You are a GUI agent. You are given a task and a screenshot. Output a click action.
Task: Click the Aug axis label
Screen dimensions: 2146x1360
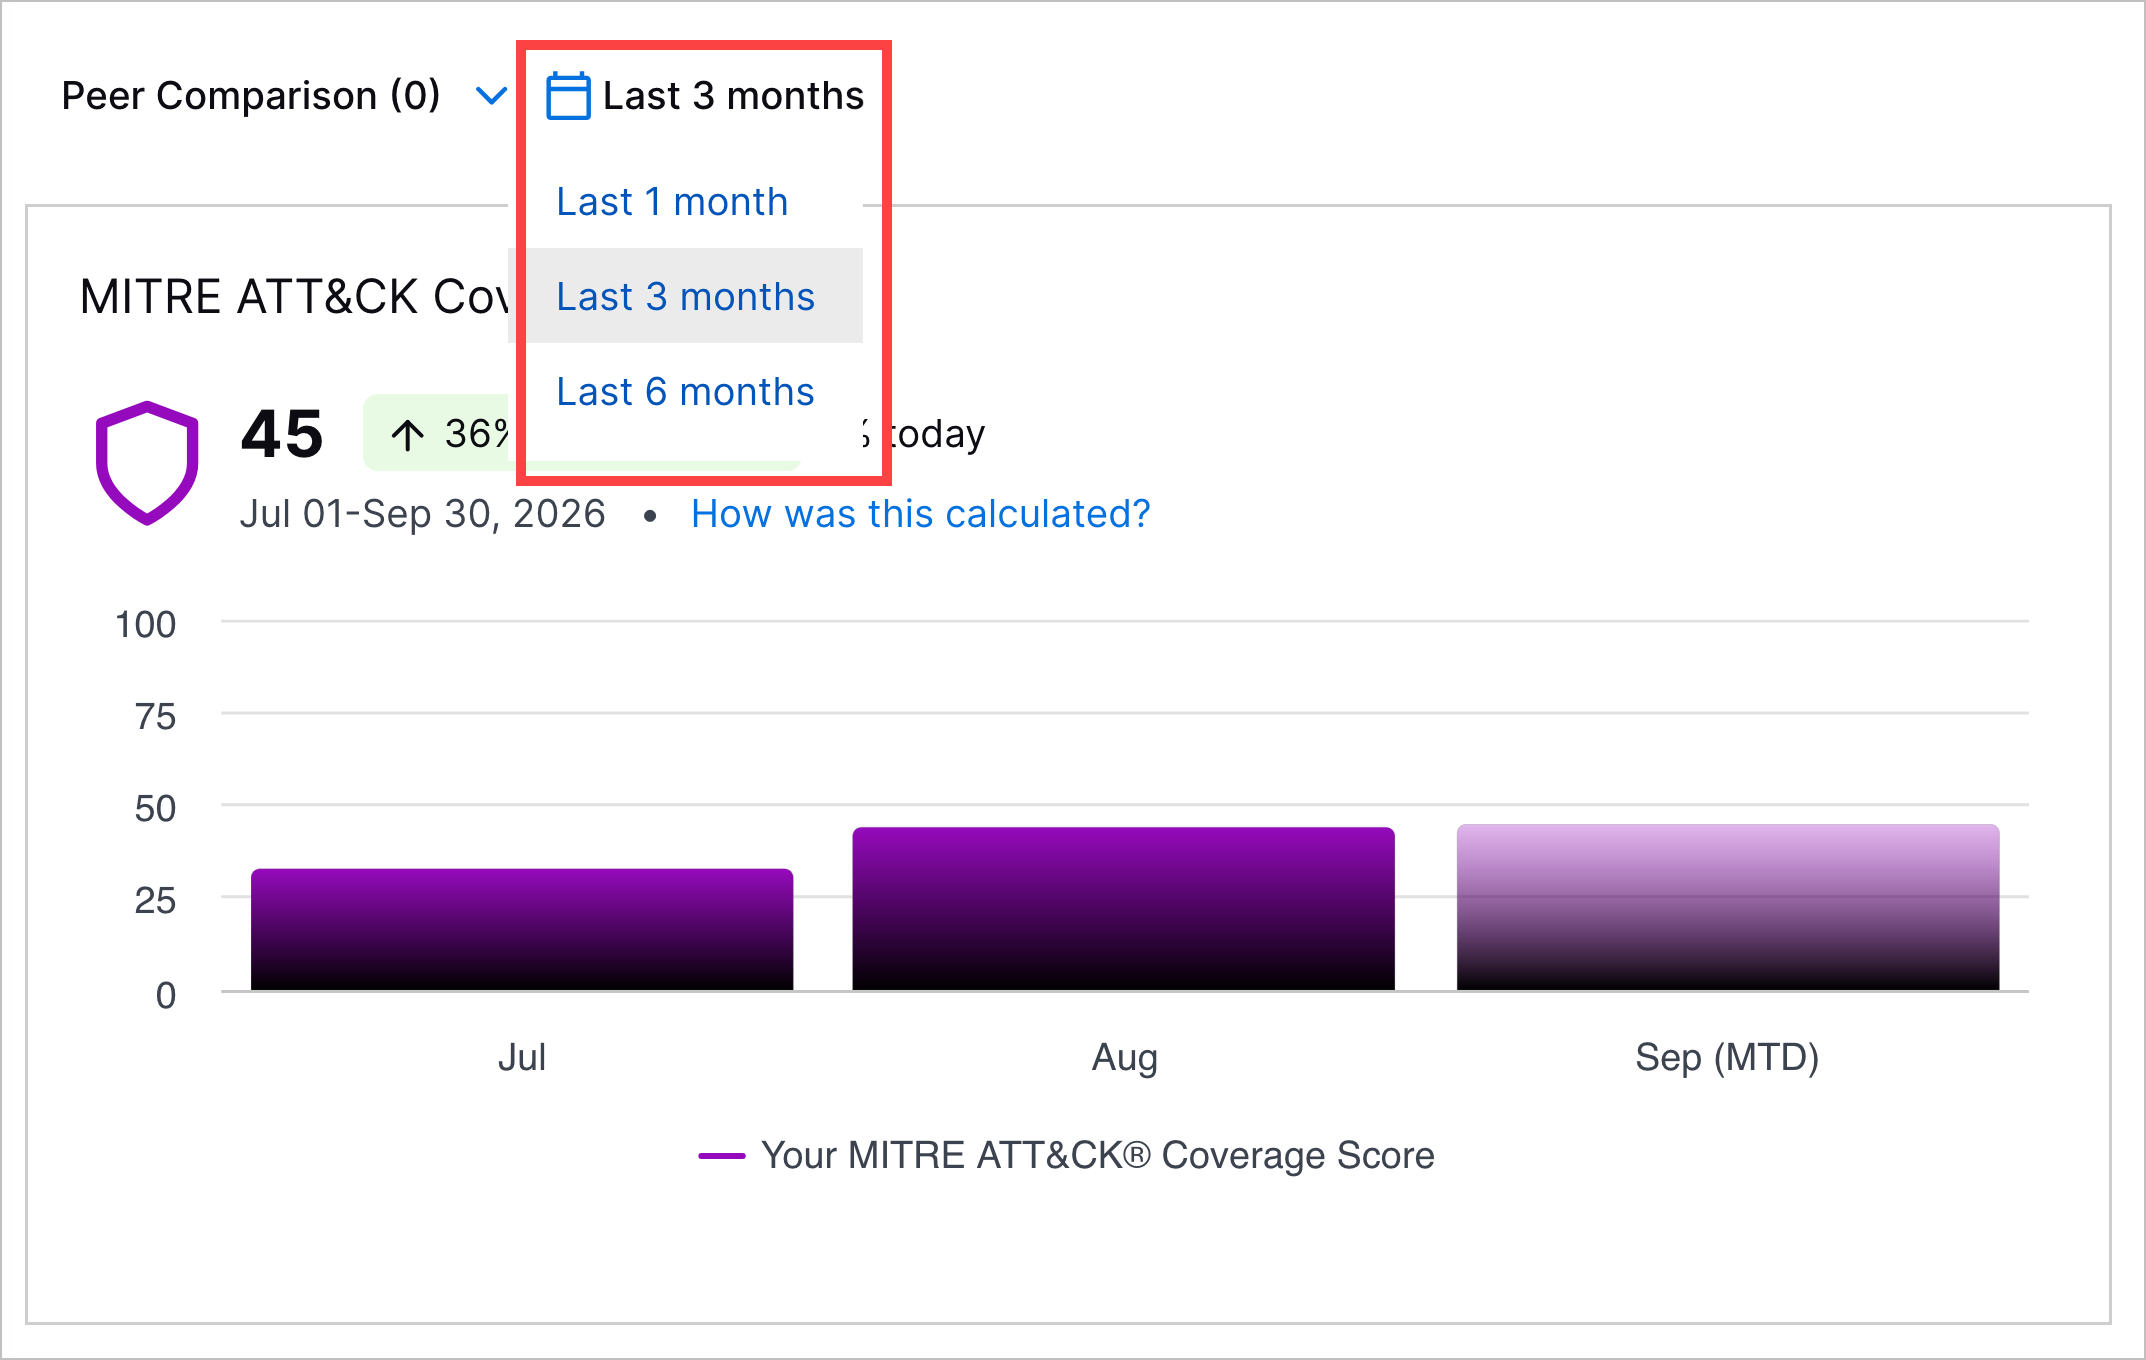(1124, 1057)
